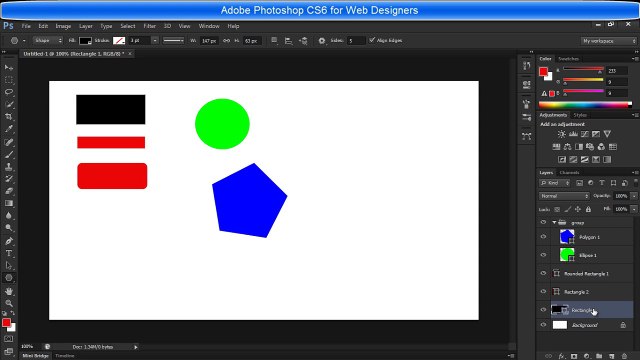Viewport: 640px width, 360px height.
Task: Toggle visibility of the group layer
Action: click(543, 222)
